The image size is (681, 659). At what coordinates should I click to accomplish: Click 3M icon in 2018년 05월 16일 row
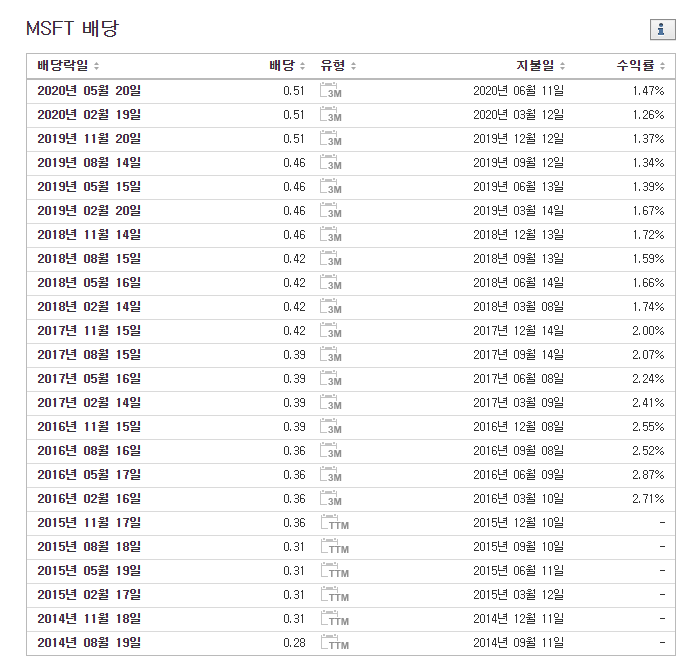point(331,282)
